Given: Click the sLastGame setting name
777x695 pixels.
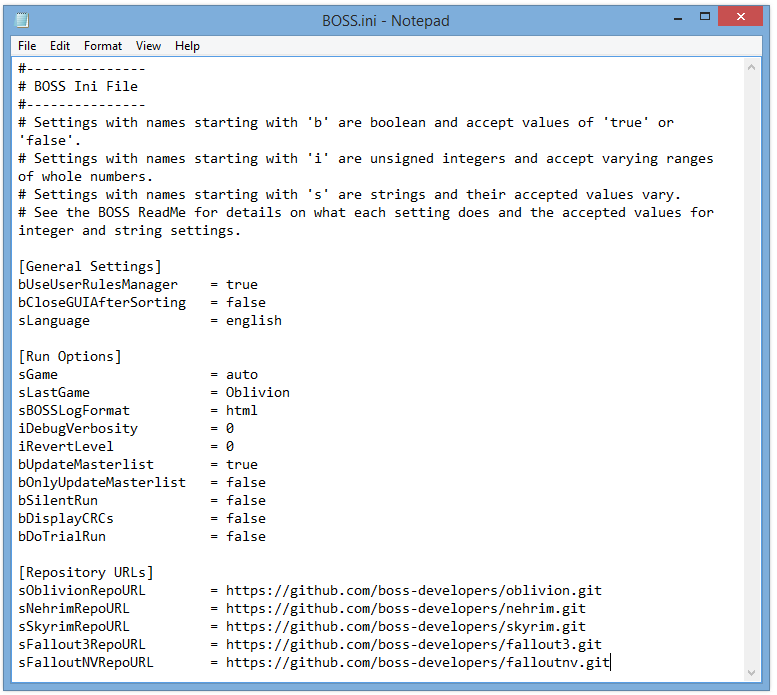Looking at the screenshot, I should 54,392.
